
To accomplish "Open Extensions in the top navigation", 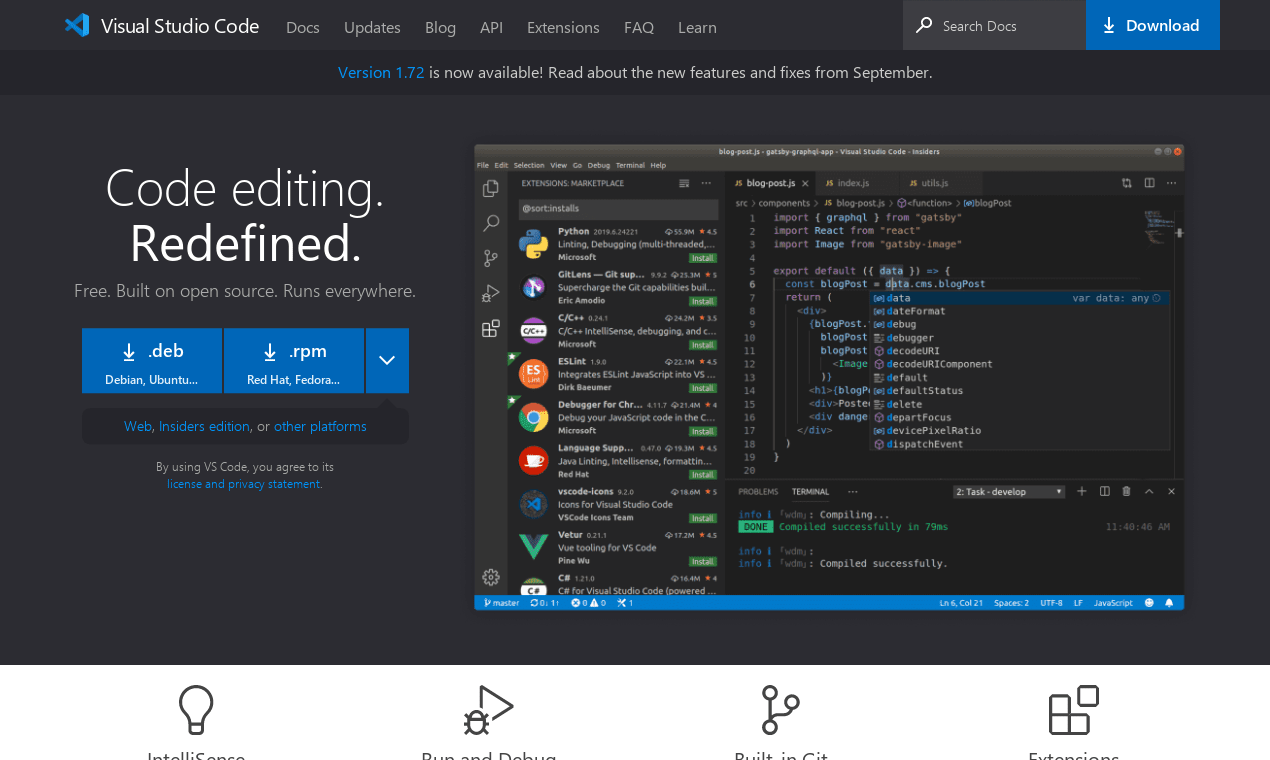I will pyautogui.click(x=563, y=27).
